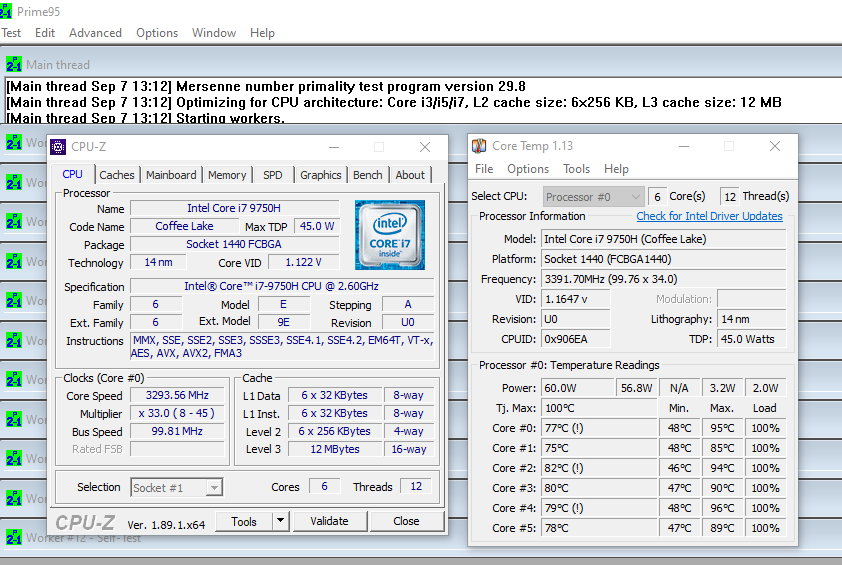Open Prime95 Help menu
The width and height of the screenshot is (842, 565).
coord(262,33)
